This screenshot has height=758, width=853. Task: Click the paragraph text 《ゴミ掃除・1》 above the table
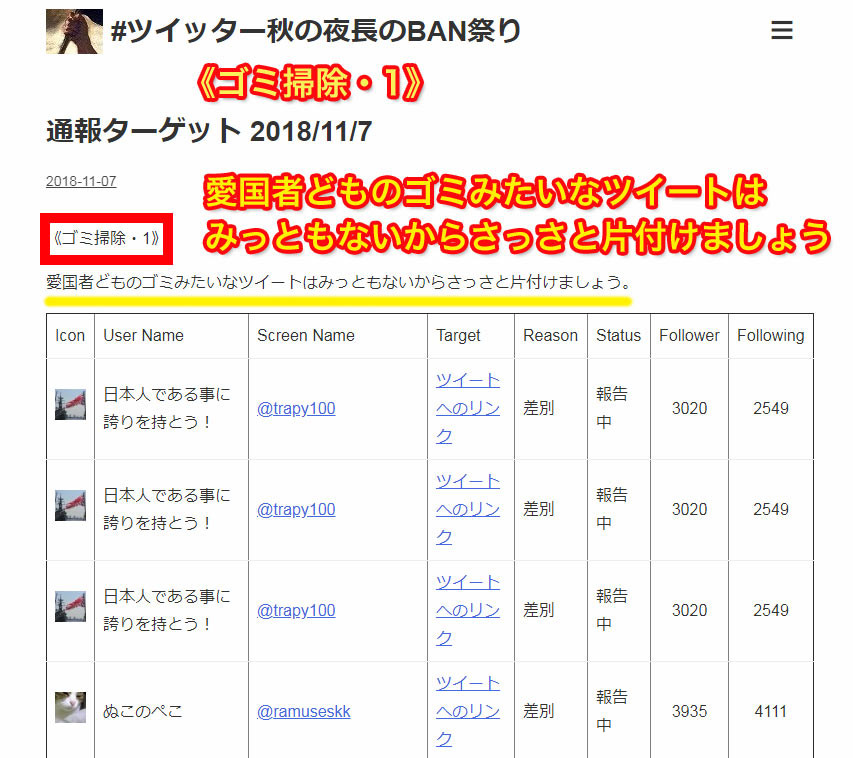(107, 238)
